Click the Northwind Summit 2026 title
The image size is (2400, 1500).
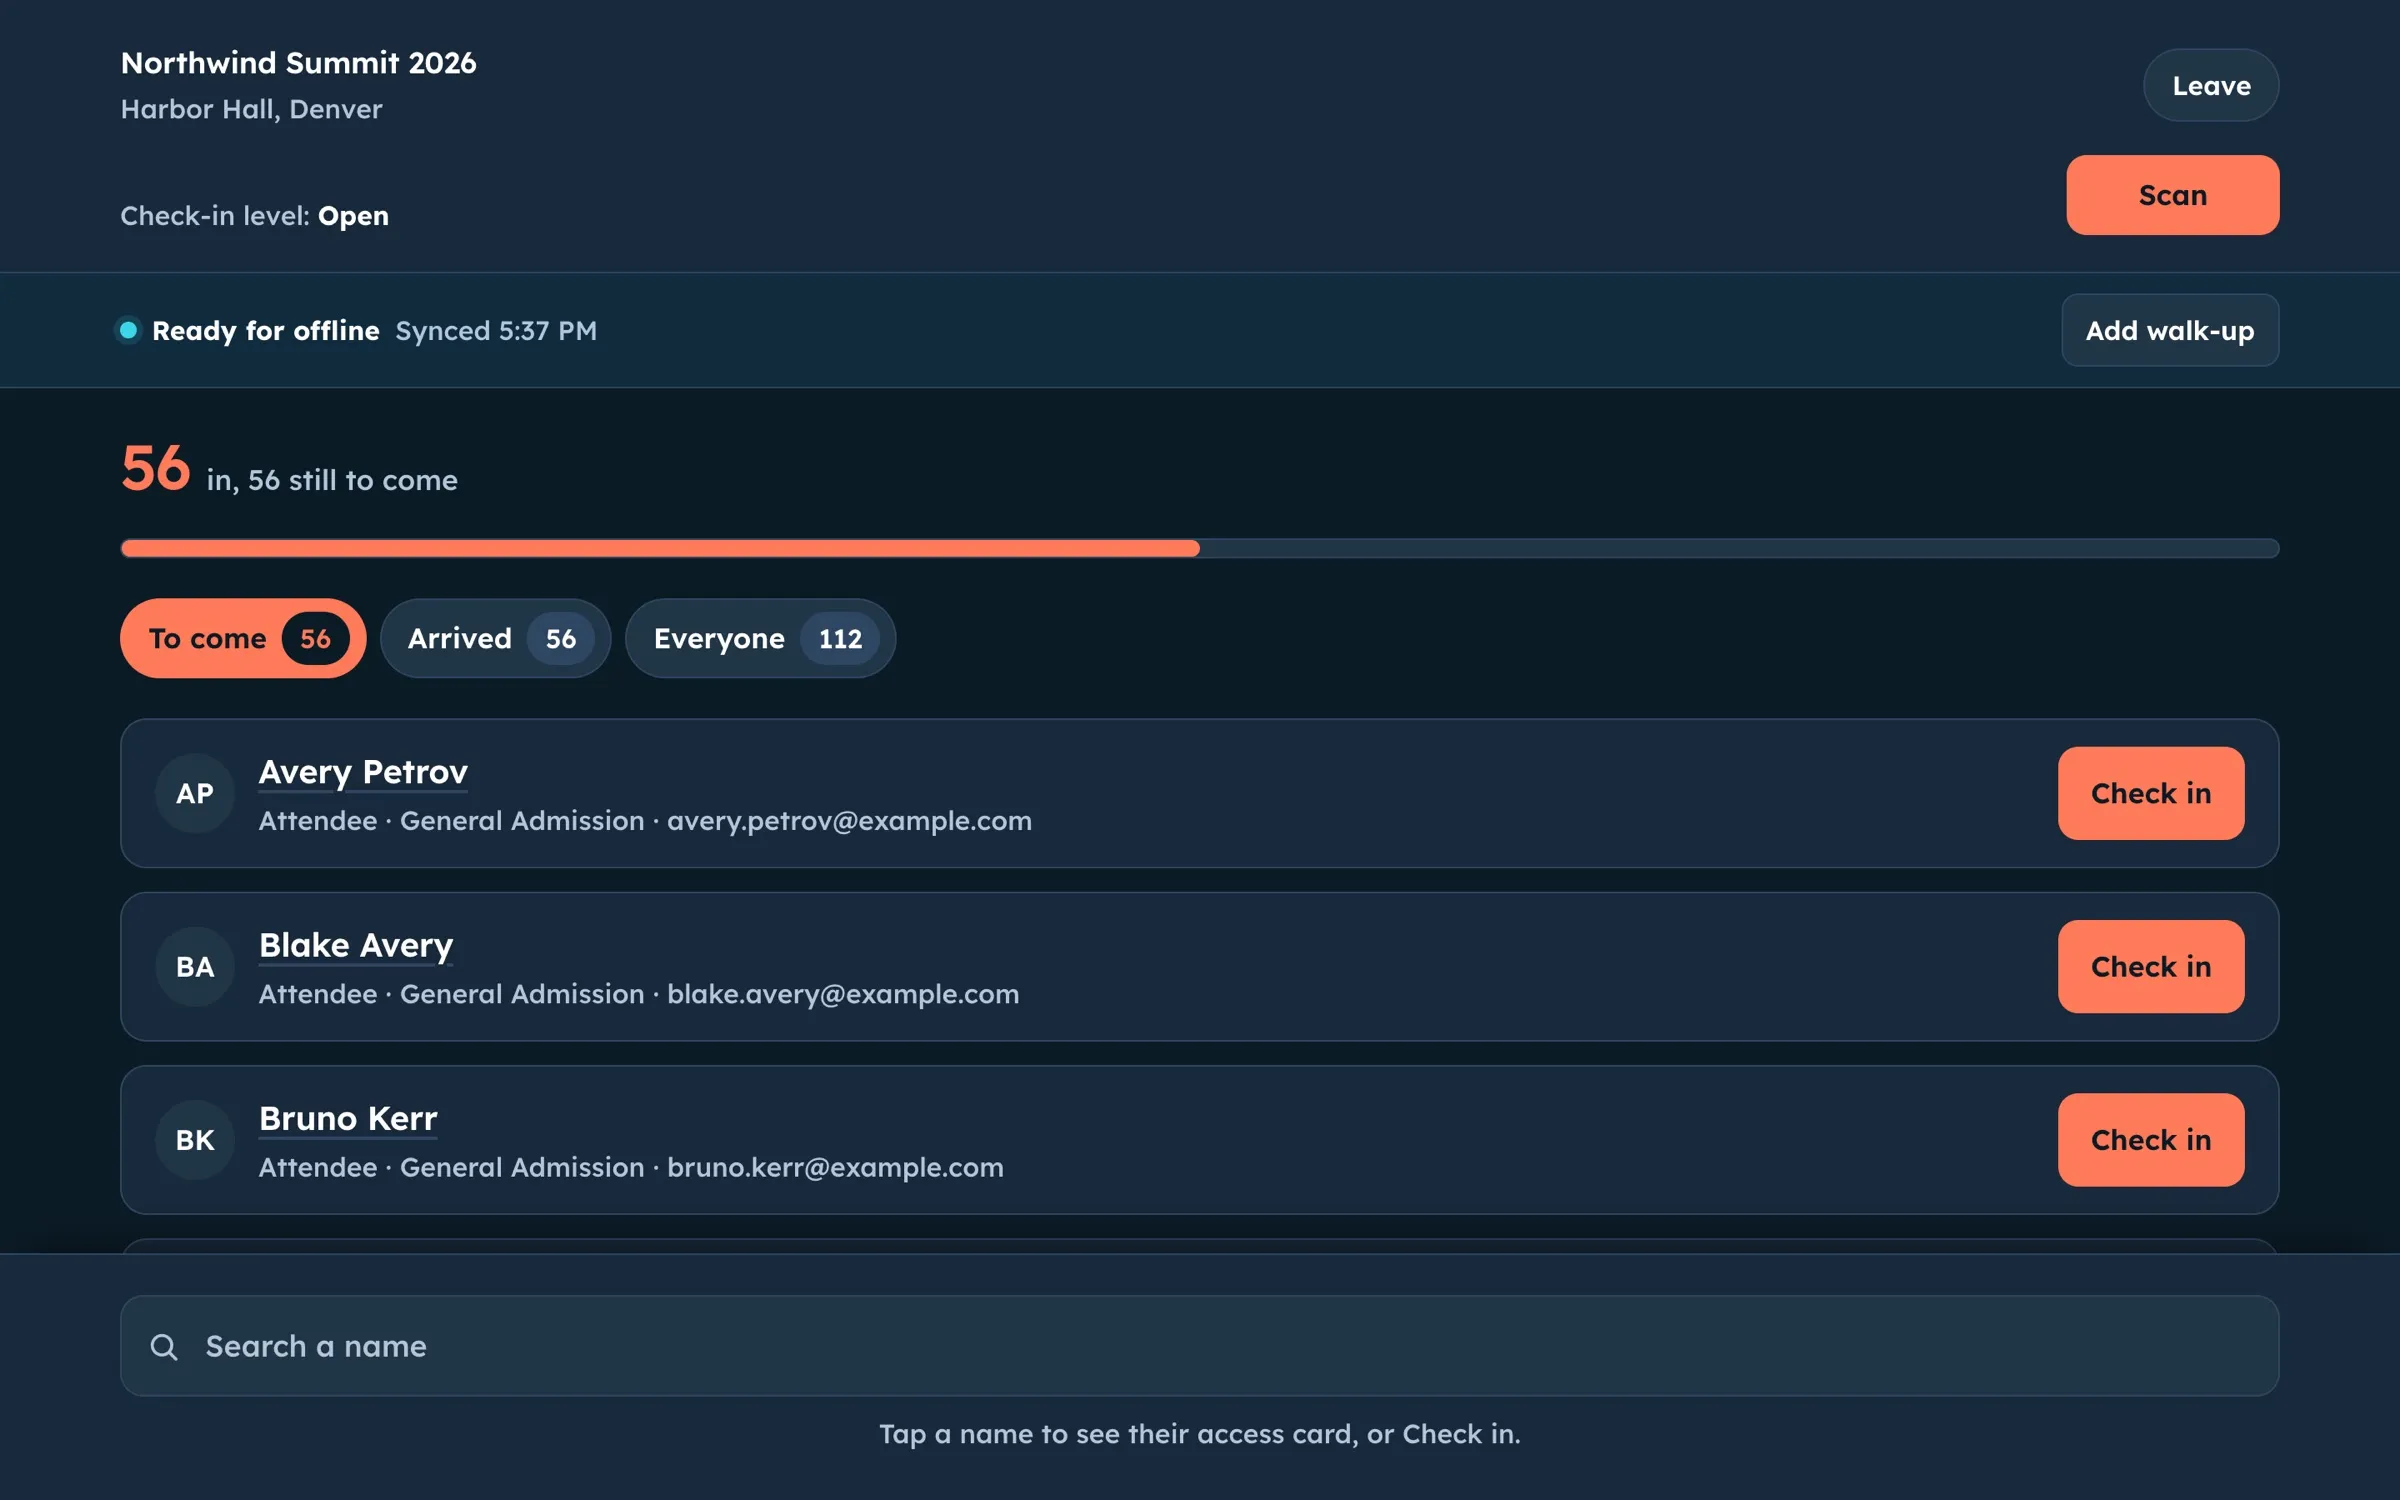[299, 63]
